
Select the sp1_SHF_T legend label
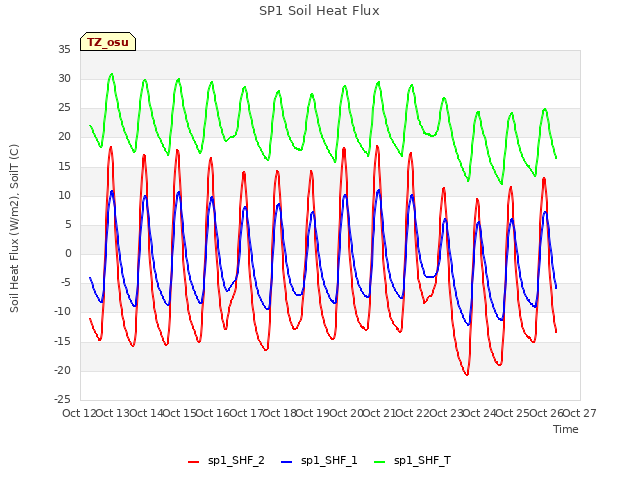click(x=422, y=461)
